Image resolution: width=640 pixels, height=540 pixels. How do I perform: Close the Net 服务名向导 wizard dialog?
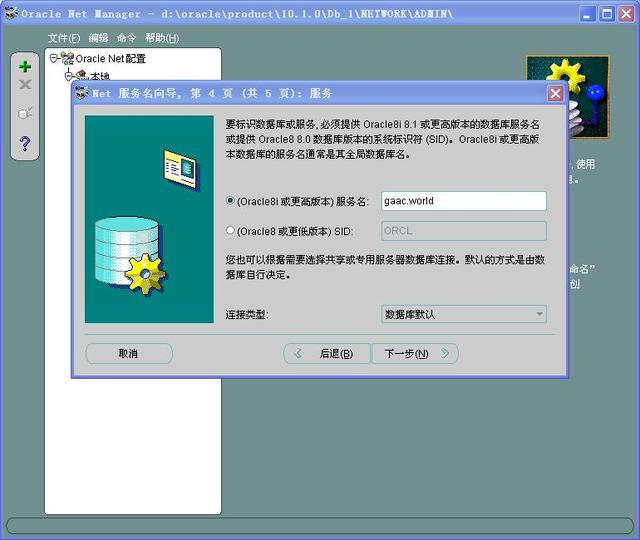[555, 94]
